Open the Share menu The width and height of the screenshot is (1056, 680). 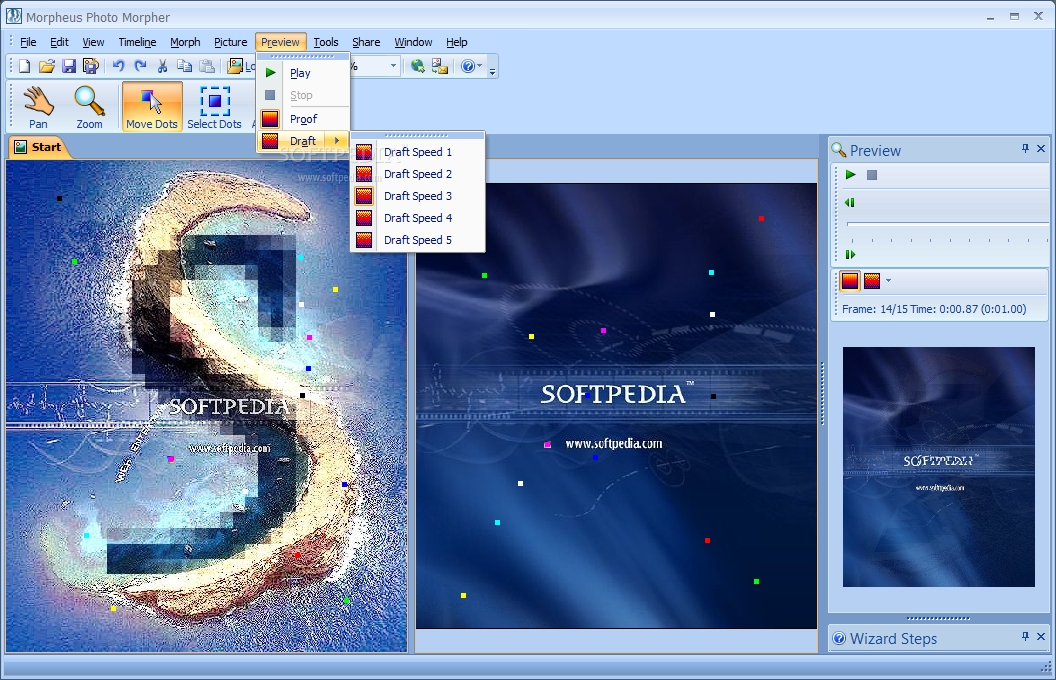pyautogui.click(x=366, y=42)
